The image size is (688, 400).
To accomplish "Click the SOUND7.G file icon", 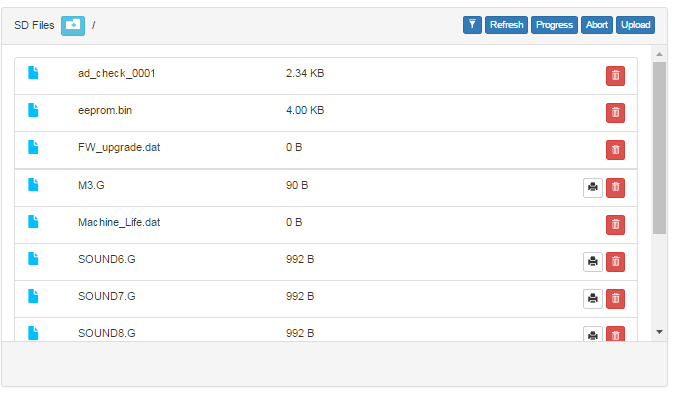I will (x=33, y=296).
